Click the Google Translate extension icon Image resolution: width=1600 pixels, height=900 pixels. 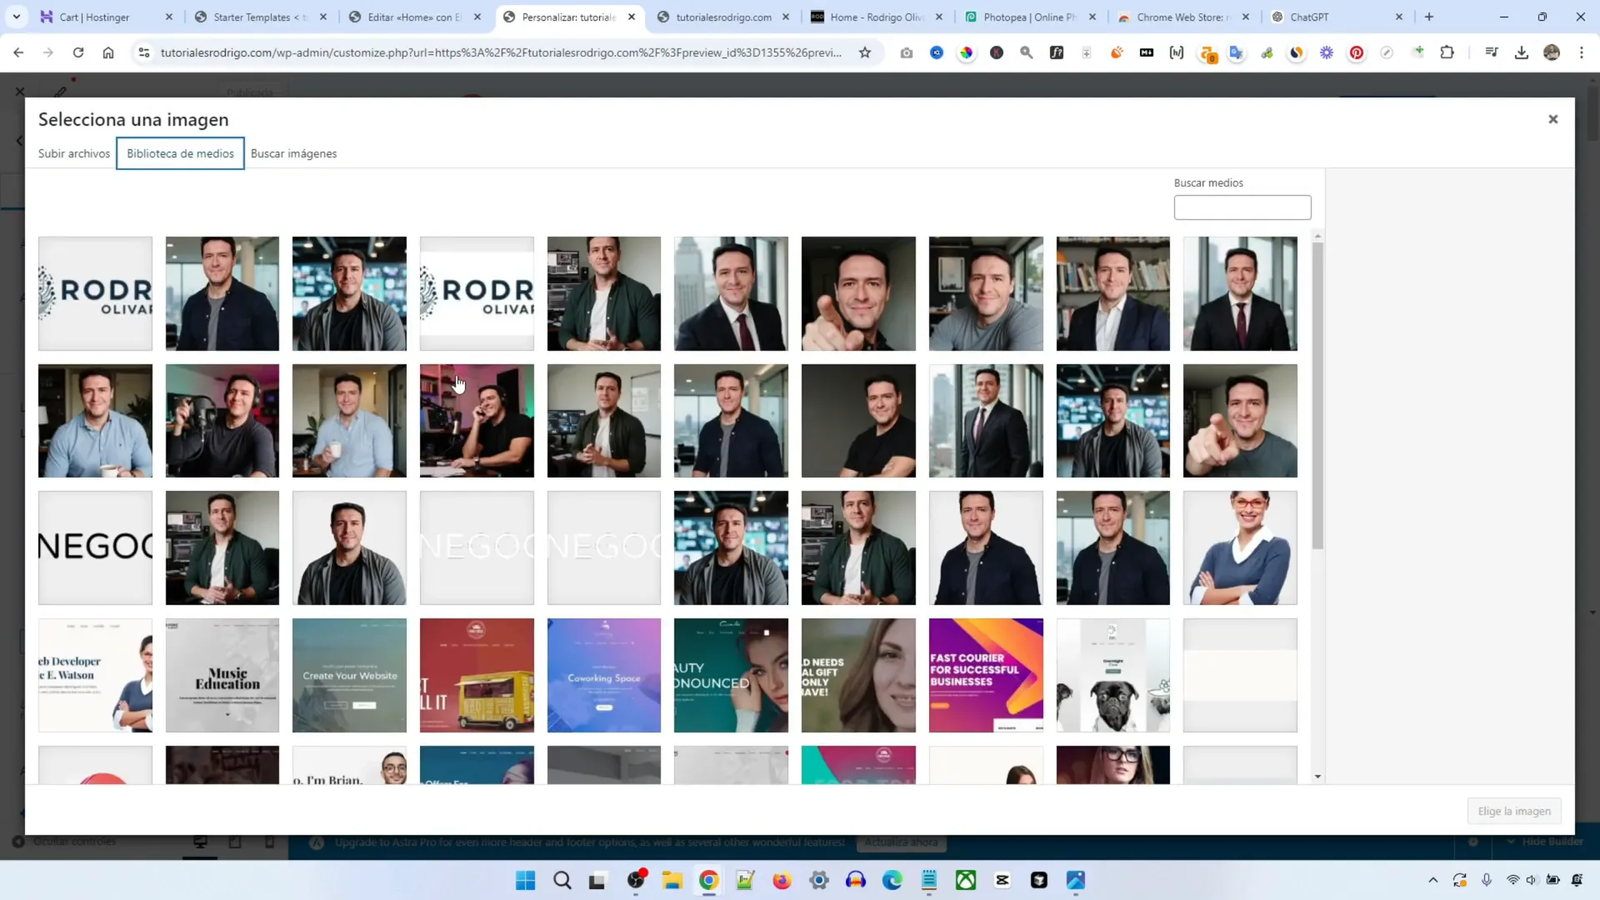click(1237, 52)
